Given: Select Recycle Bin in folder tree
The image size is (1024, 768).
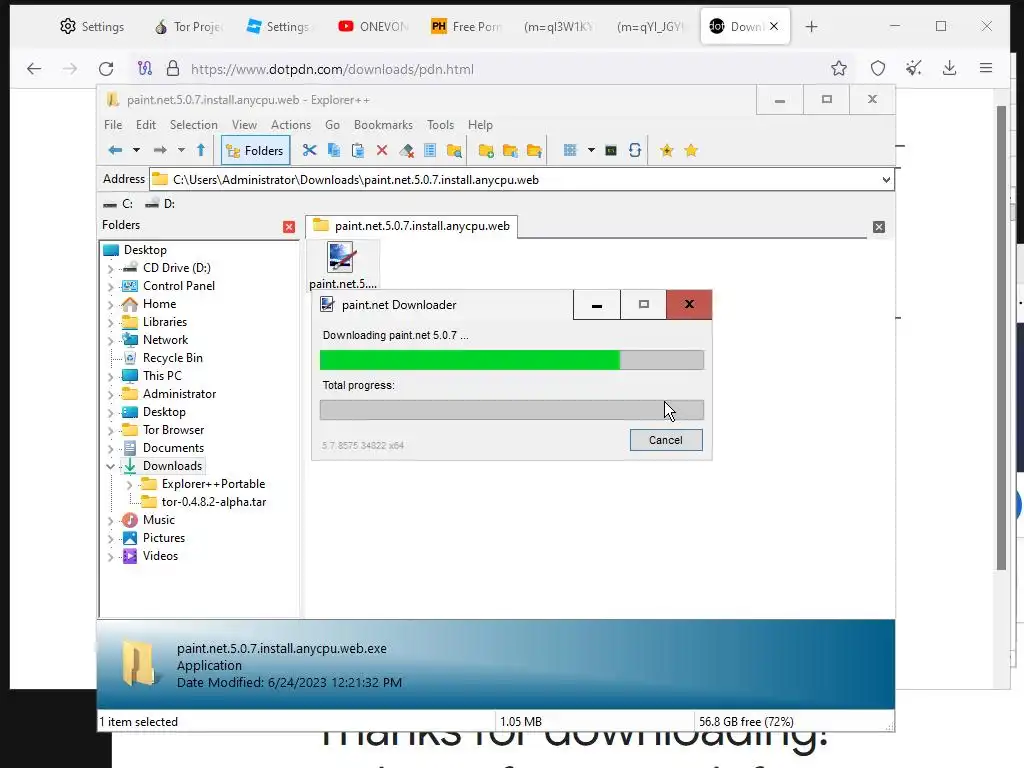Looking at the screenshot, I should (x=172, y=358).
